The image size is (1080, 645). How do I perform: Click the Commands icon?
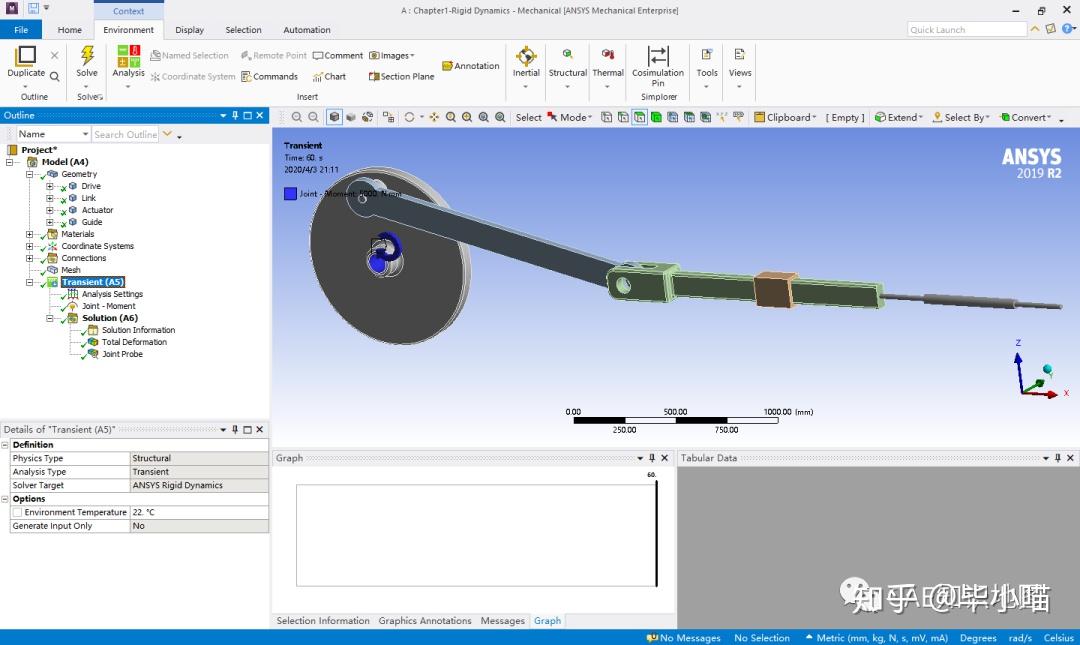coord(270,76)
